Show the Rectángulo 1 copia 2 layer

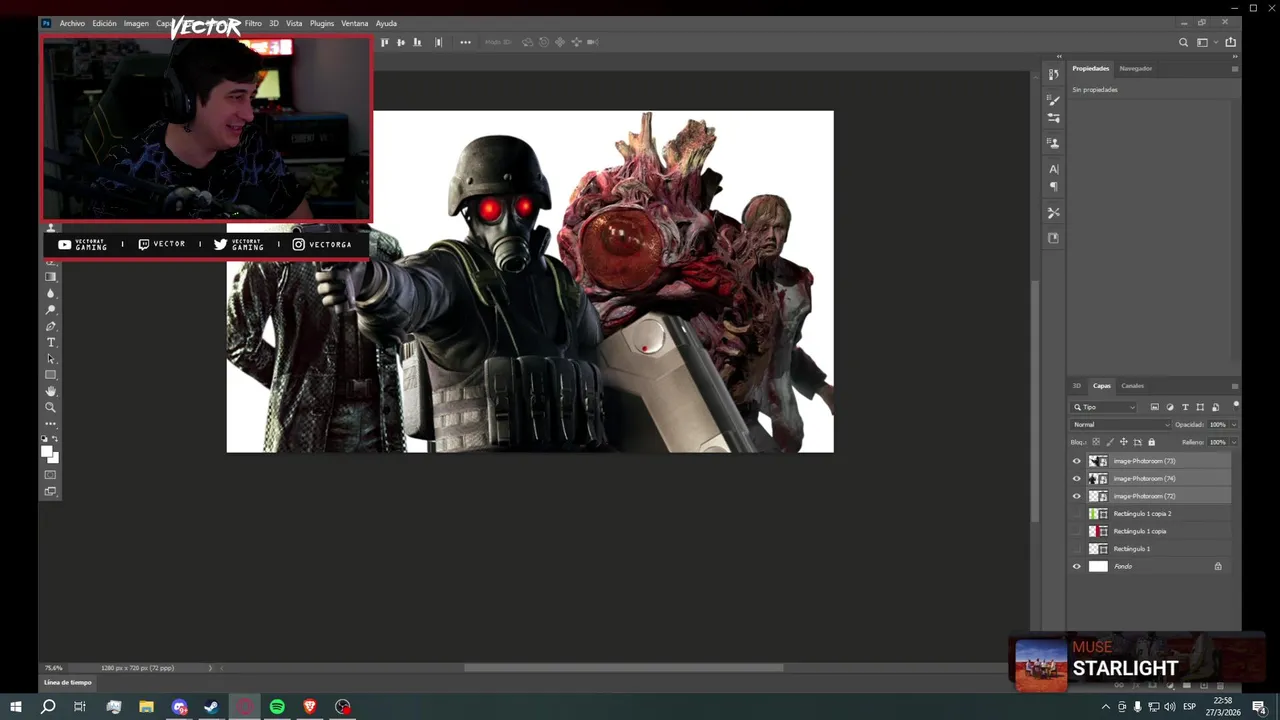click(1077, 514)
